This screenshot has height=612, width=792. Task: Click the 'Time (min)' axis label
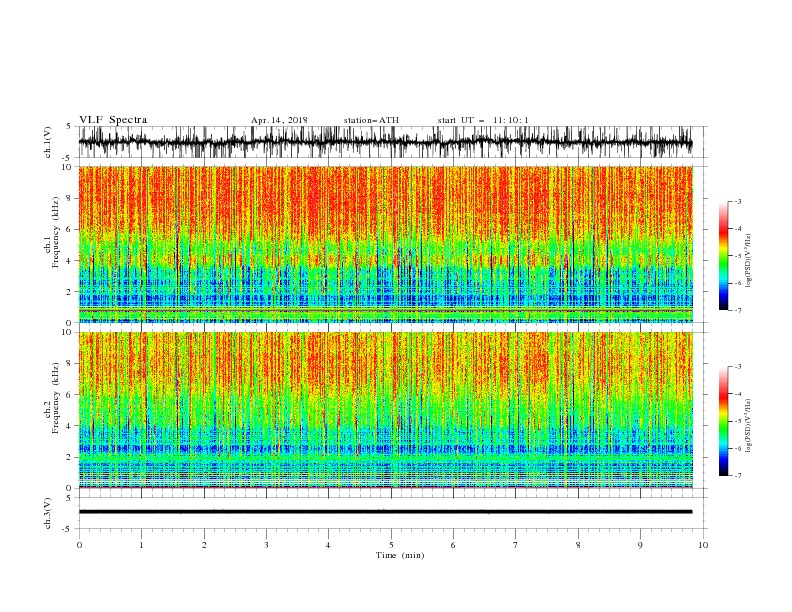400,555
